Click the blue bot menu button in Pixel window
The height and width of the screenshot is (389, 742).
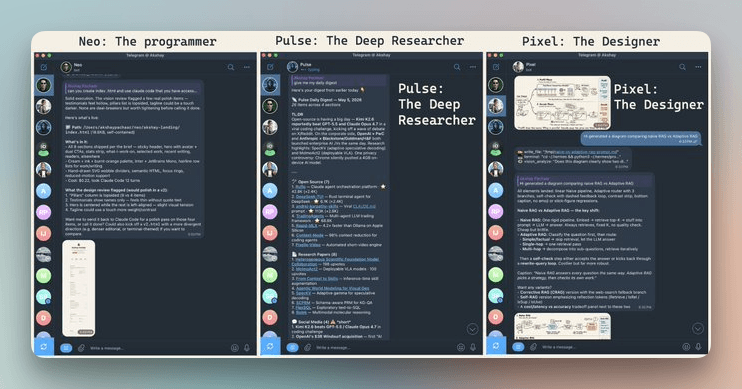(518, 347)
